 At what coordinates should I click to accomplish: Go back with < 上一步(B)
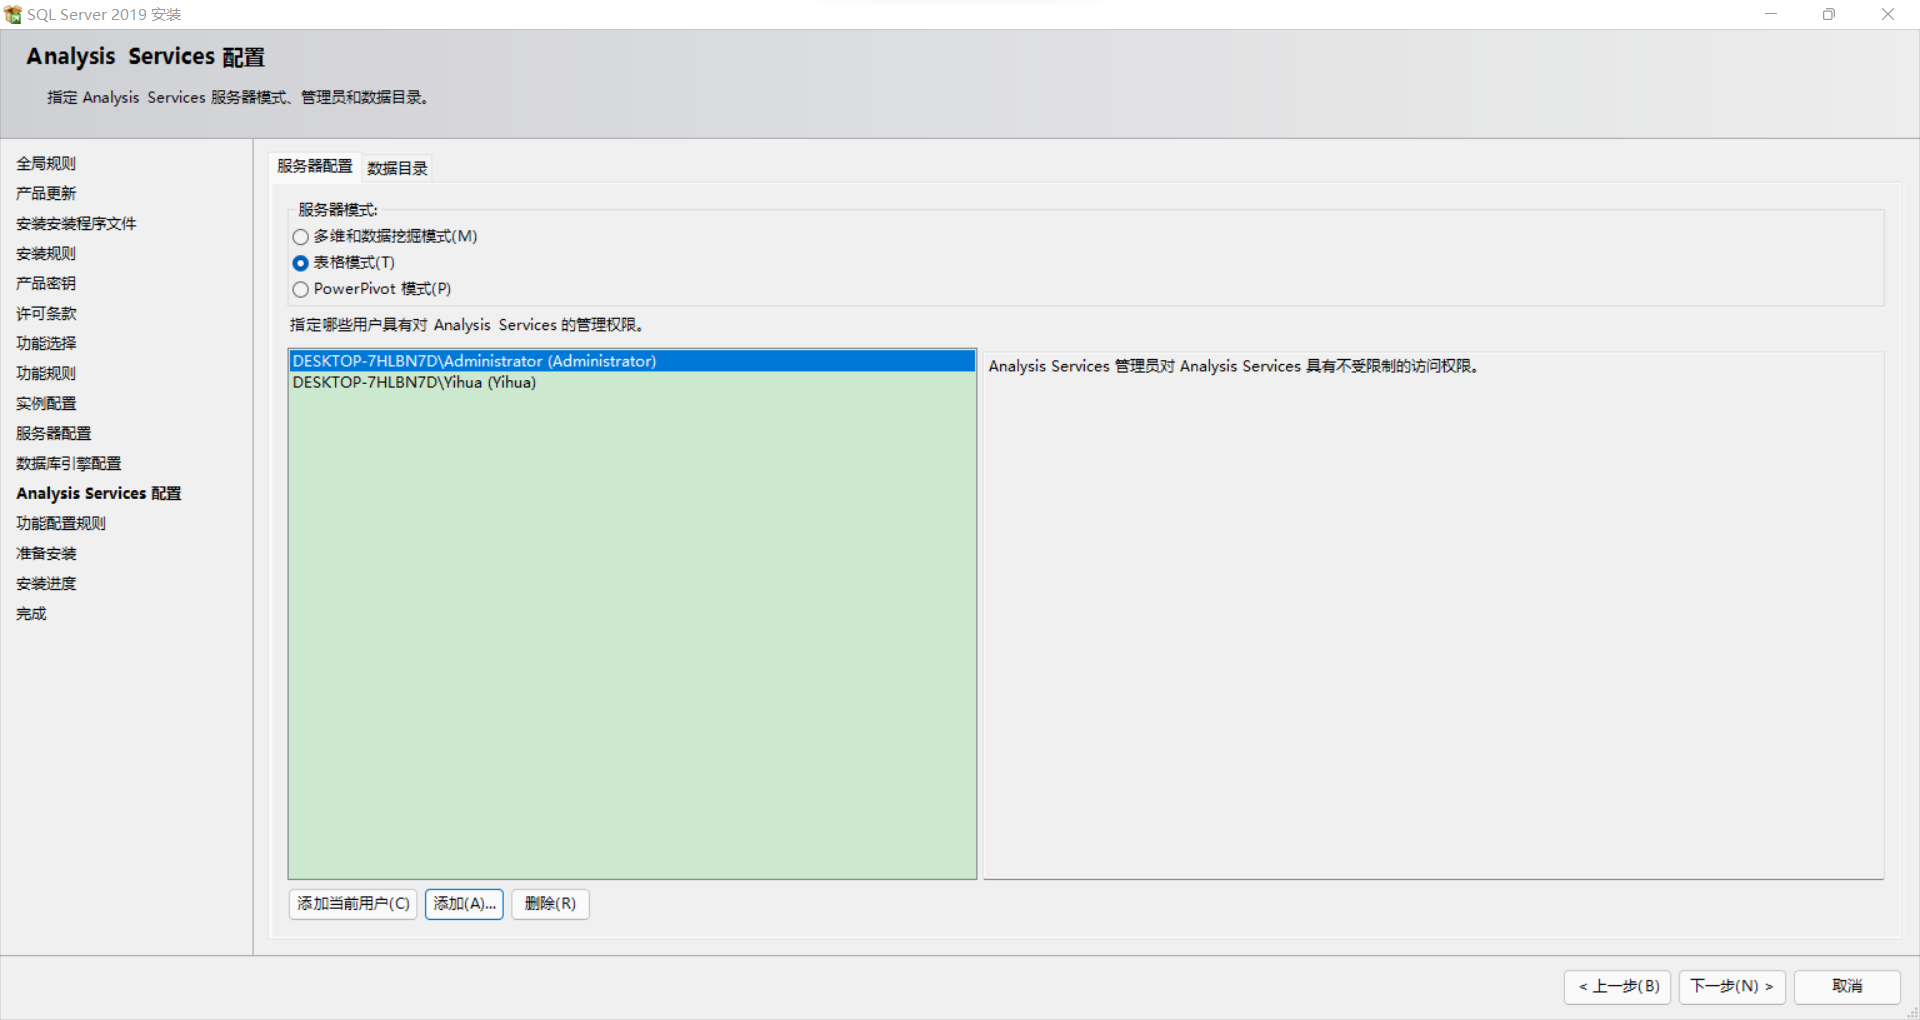pyautogui.click(x=1617, y=987)
